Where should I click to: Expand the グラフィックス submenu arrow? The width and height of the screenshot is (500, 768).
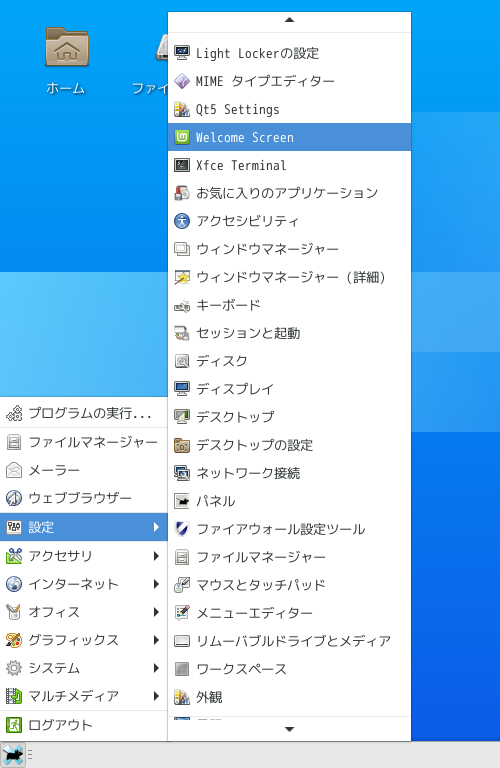pos(156,640)
